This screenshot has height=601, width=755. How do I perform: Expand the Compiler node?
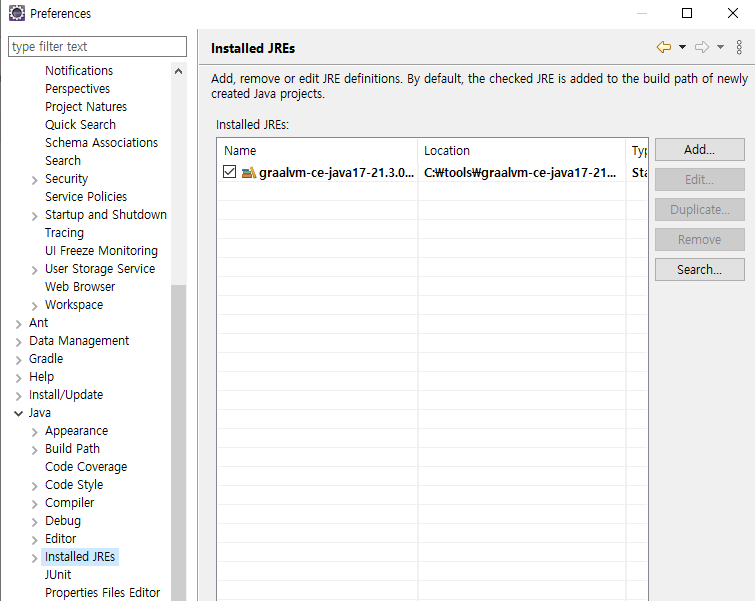coord(35,504)
